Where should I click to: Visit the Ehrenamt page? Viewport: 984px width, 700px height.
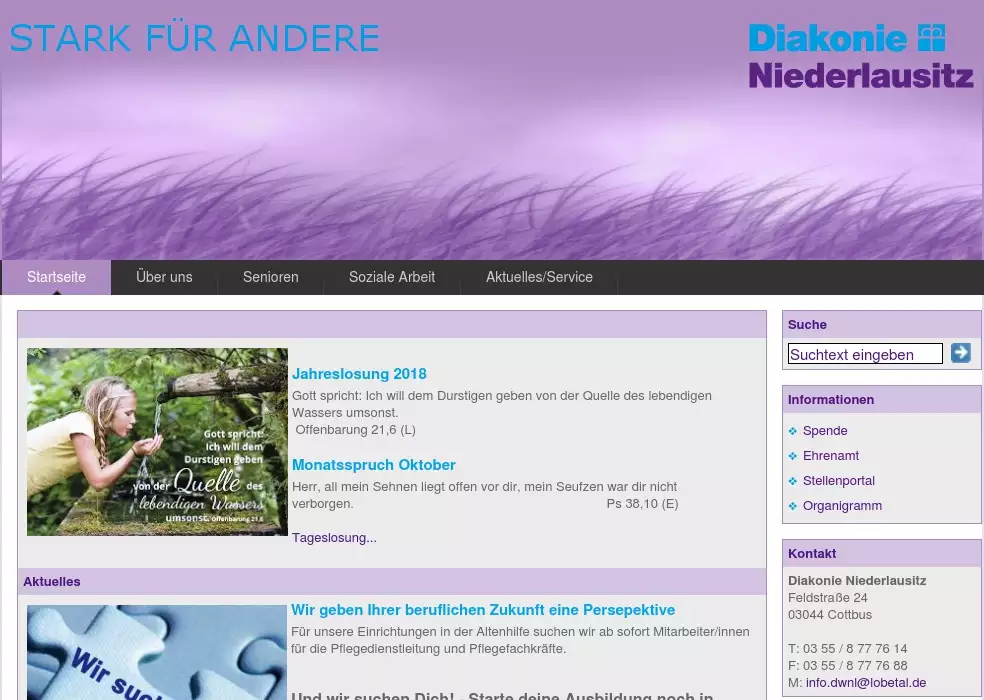coord(831,456)
